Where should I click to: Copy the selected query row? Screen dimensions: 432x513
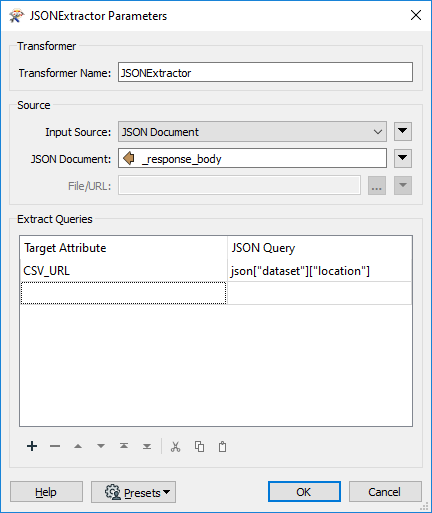(x=199, y=447)
